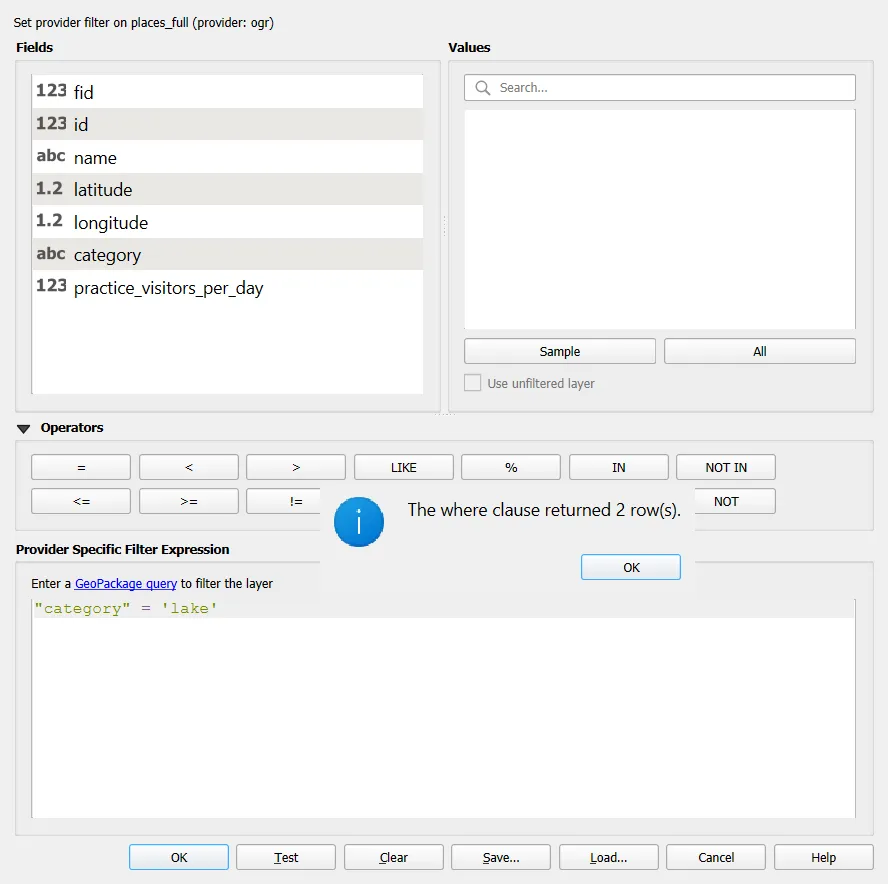Load sample values with the Sample button
Screen dimensions: 888x884
coord(560,351)
